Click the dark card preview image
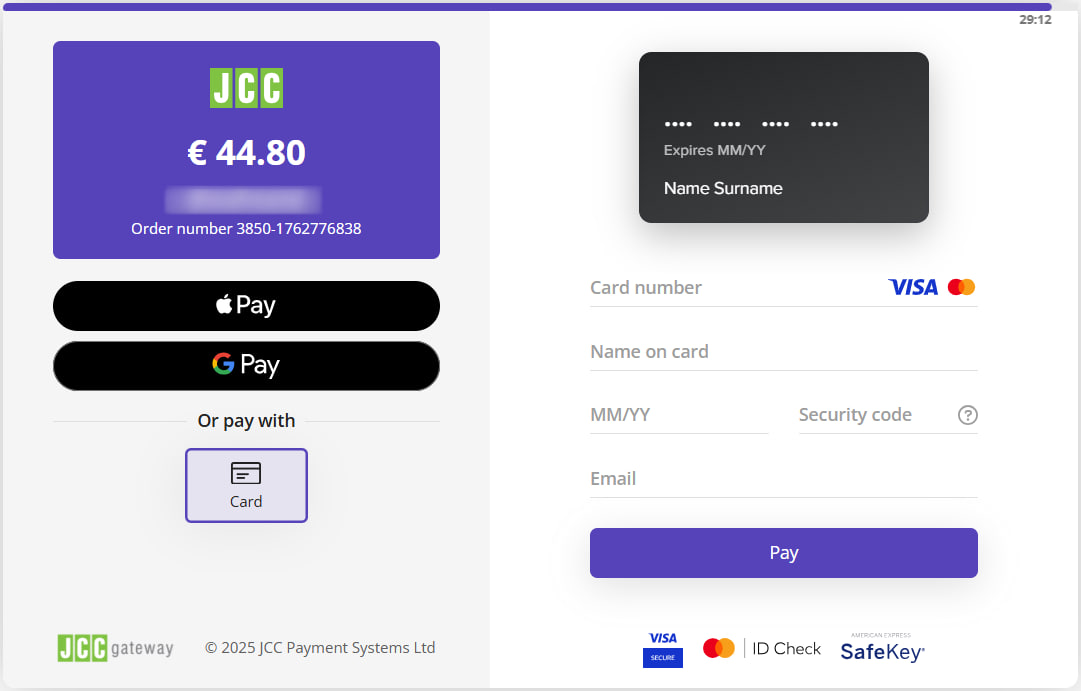This screenshot has height=691, width=1081. coord(783,137)
